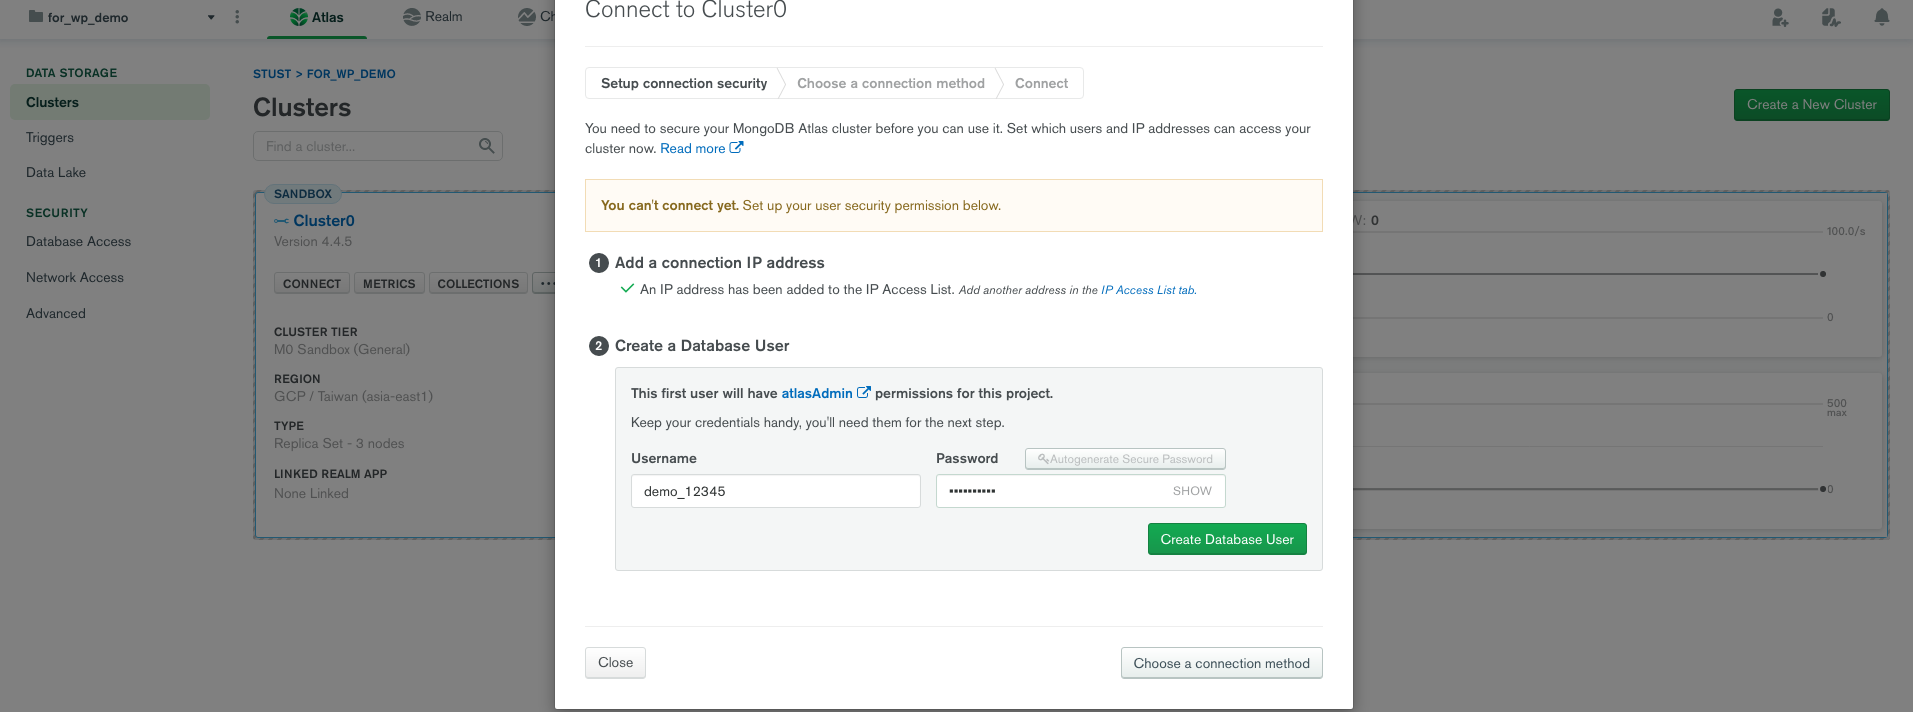The image size is (1913, 712).
Task: Open the alerts bell icon
Action: pos(1882,17)
